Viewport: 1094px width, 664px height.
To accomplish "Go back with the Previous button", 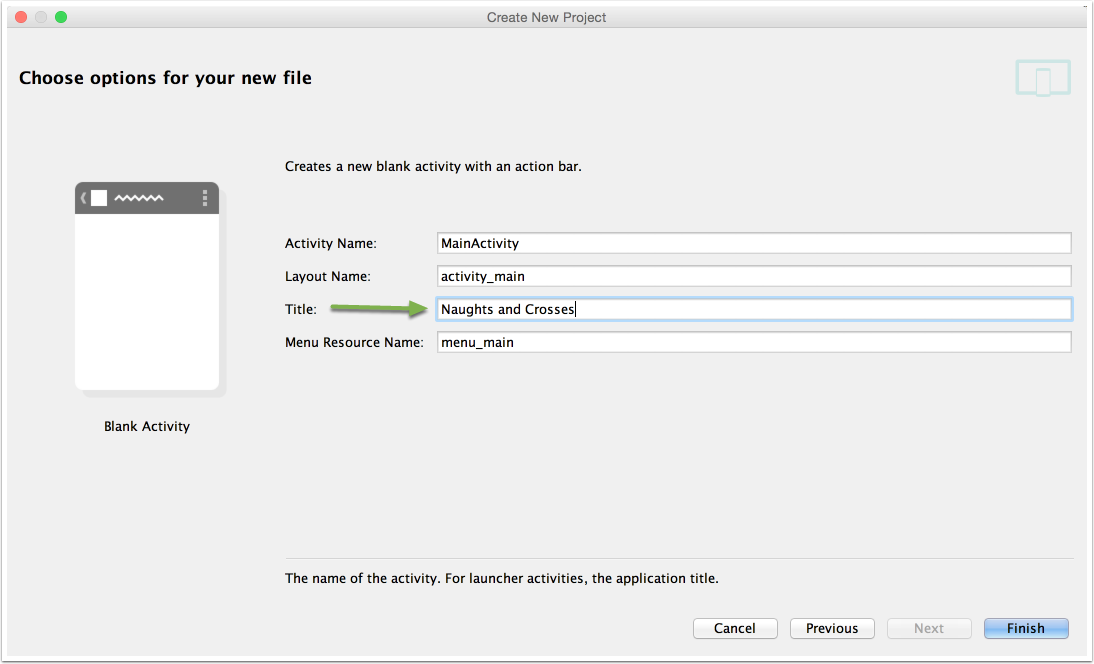I will 832,628.
